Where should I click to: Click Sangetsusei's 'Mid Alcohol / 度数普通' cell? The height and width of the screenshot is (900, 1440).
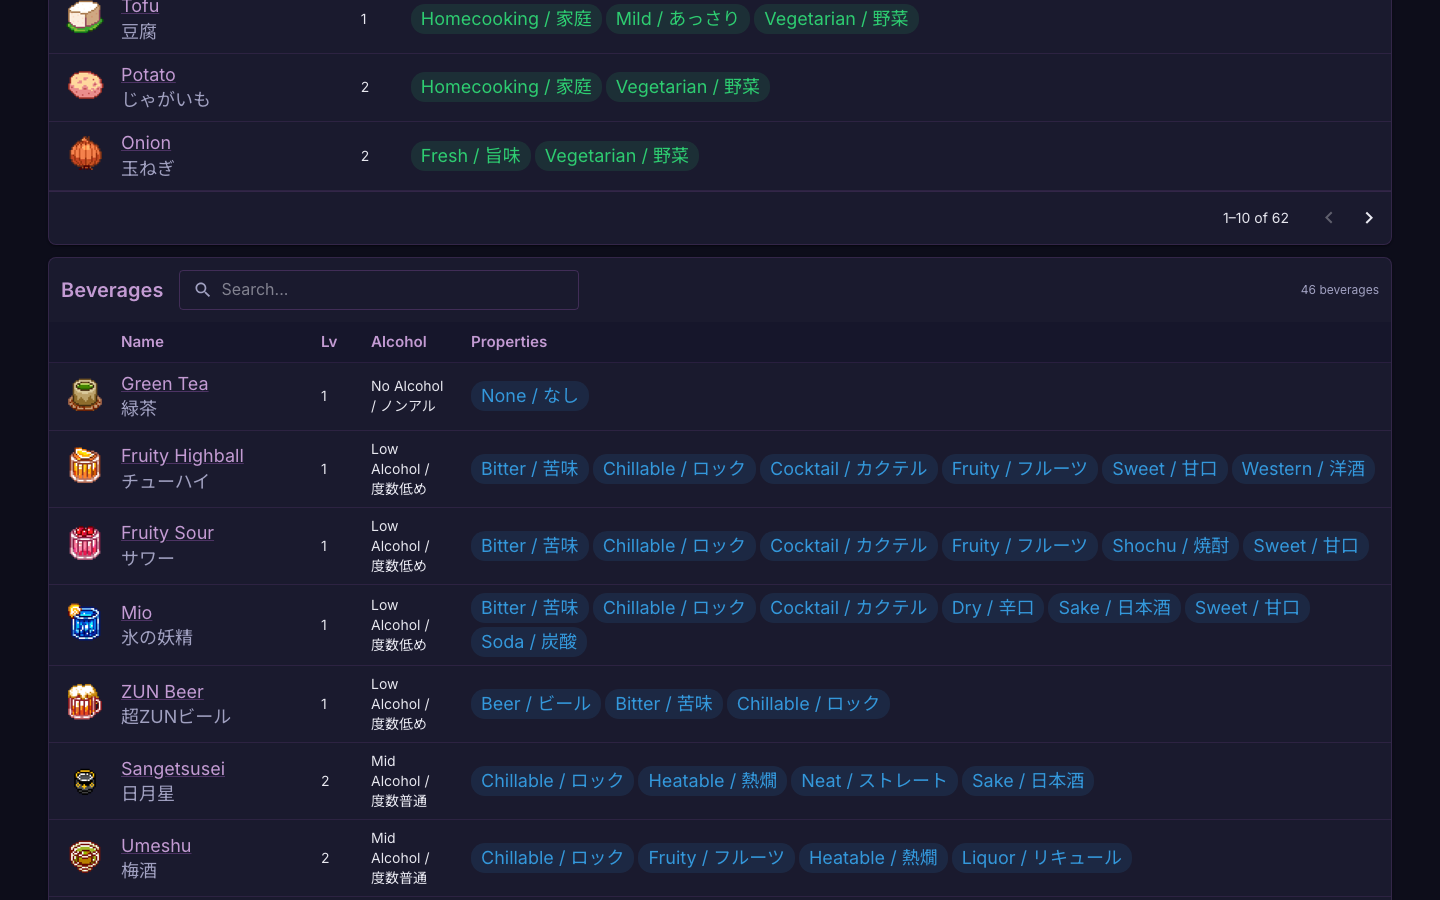pos(400,781)
